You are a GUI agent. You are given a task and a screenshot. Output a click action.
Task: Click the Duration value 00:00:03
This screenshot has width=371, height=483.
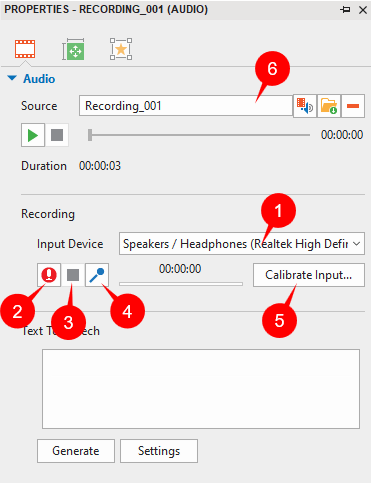click(100, 166)
